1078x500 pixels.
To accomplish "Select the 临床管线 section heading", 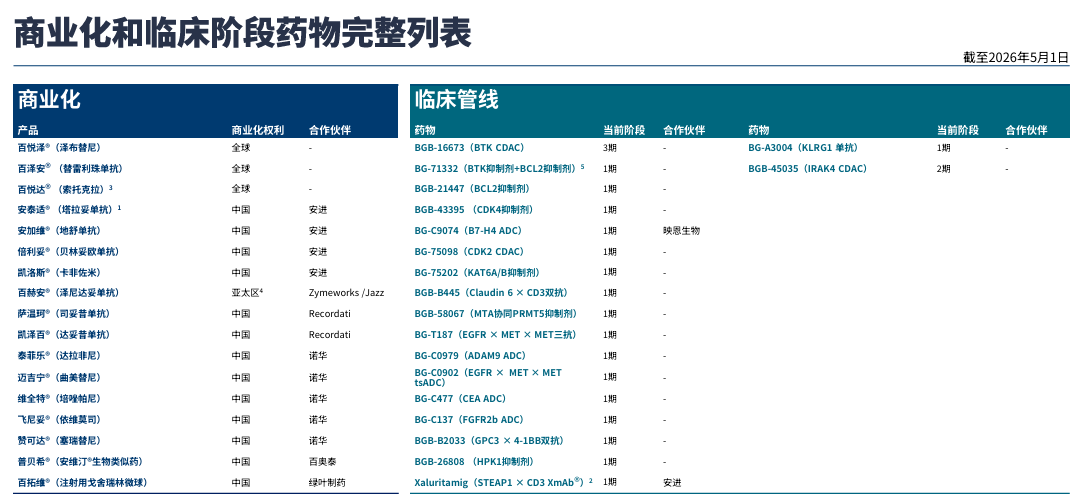I will pyautogui.click(x=456, y=100).
